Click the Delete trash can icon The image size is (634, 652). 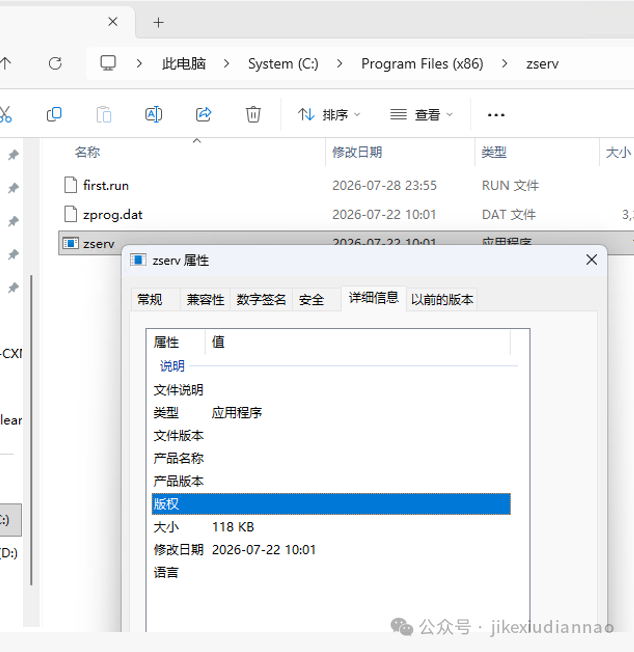point(253,114)
